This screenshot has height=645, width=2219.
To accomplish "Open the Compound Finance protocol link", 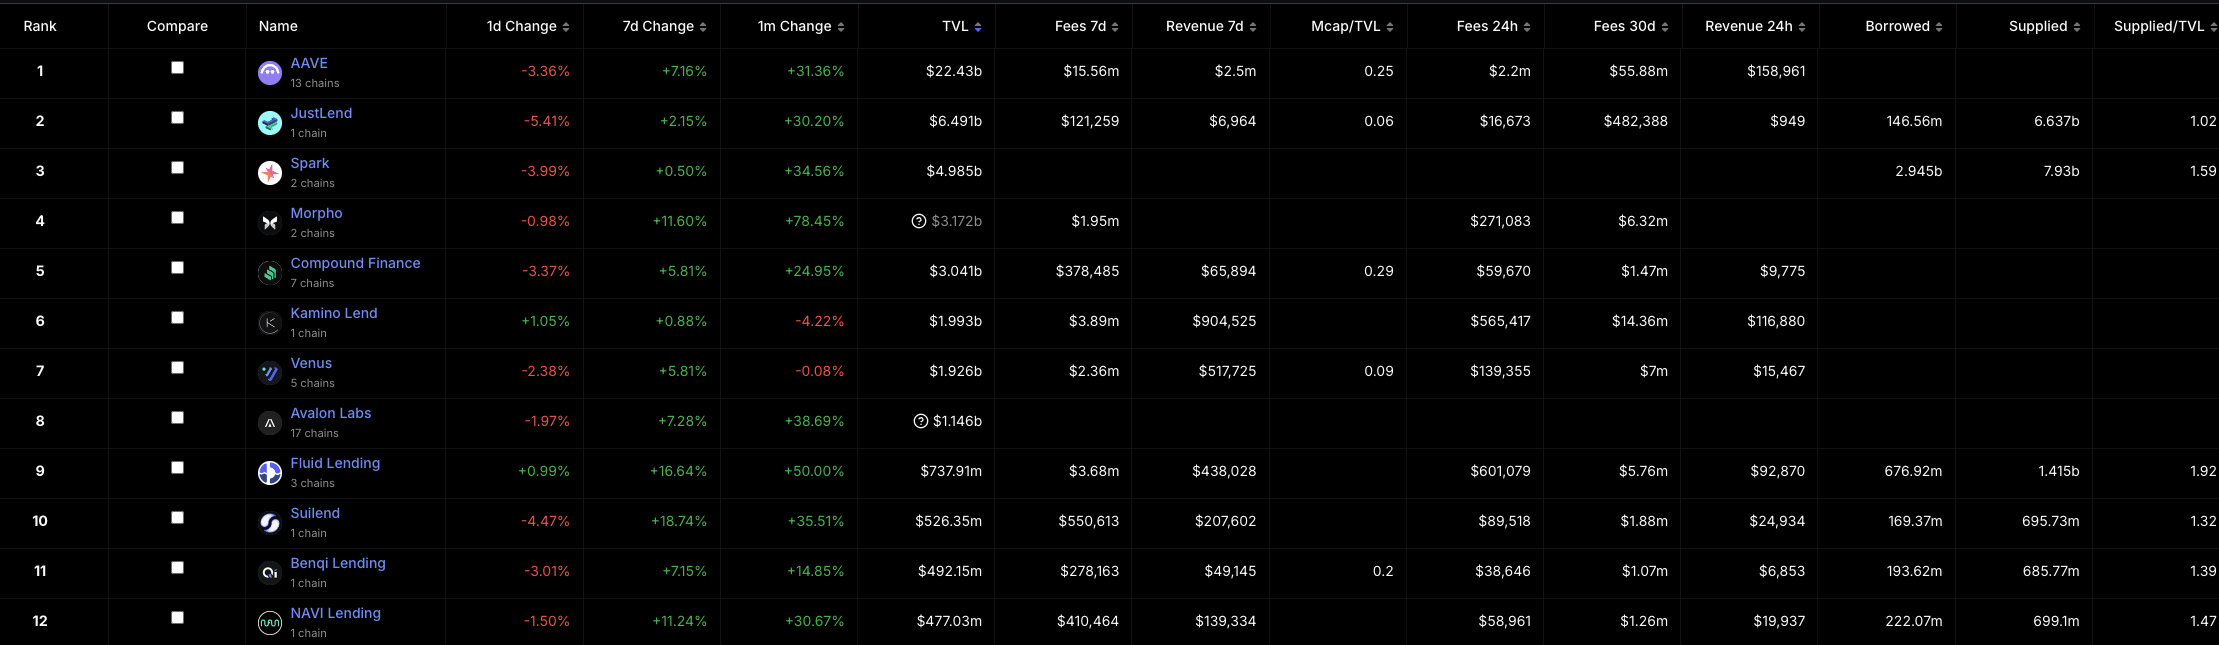I will (x=355, y=263).
